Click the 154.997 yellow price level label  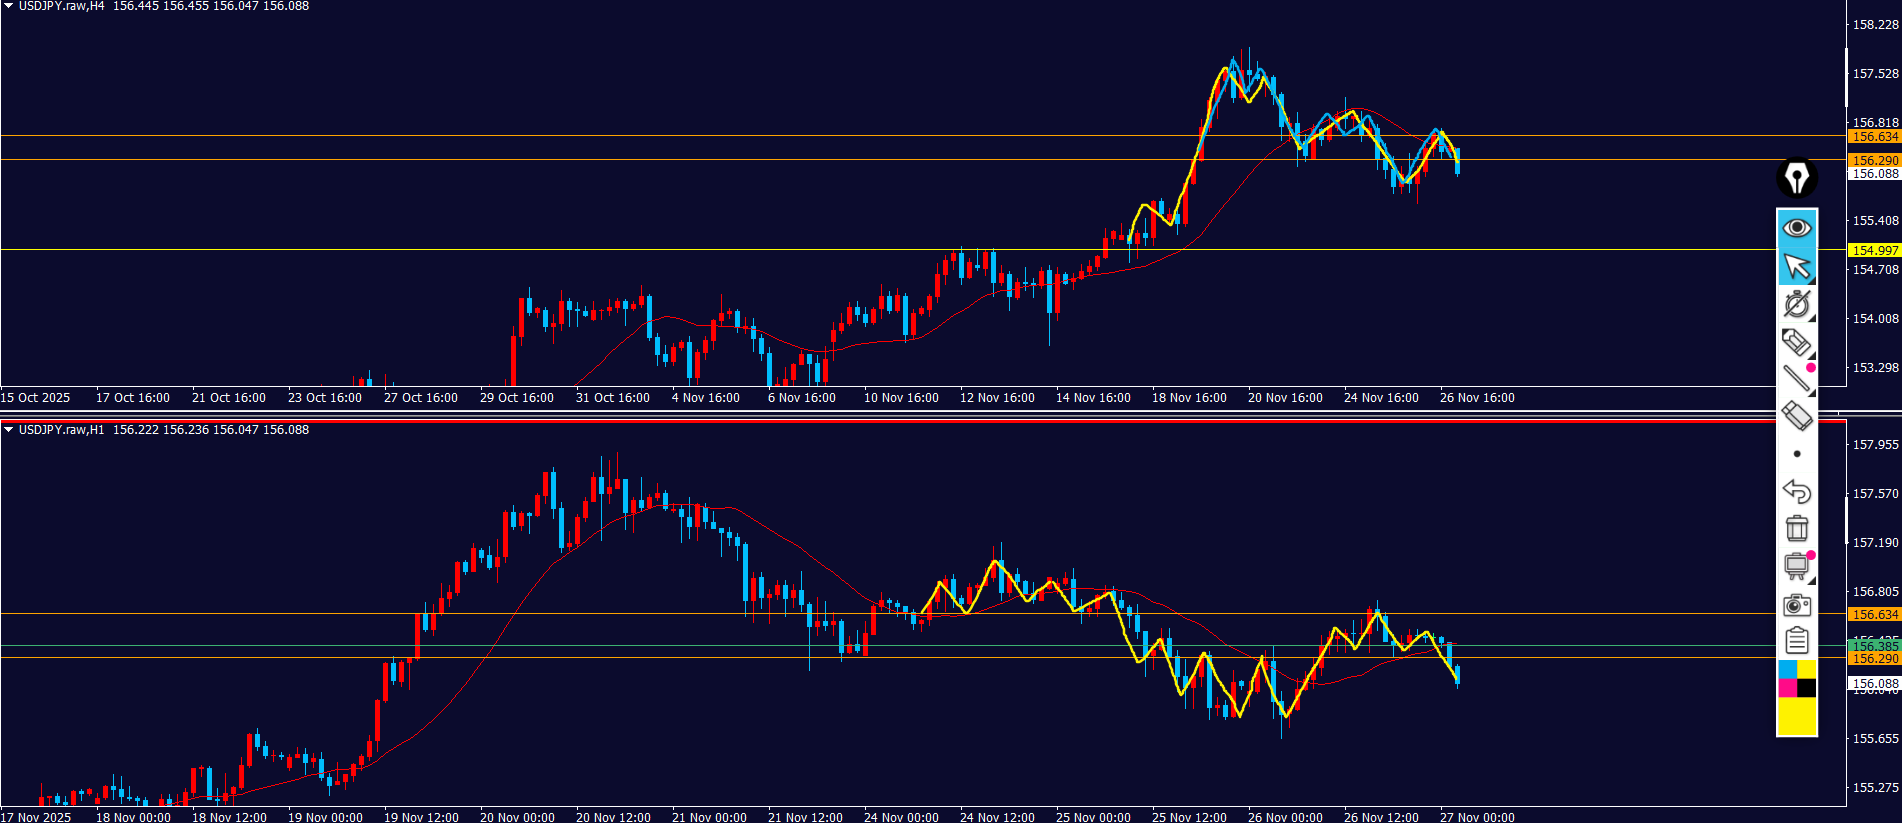[1874, 250]
